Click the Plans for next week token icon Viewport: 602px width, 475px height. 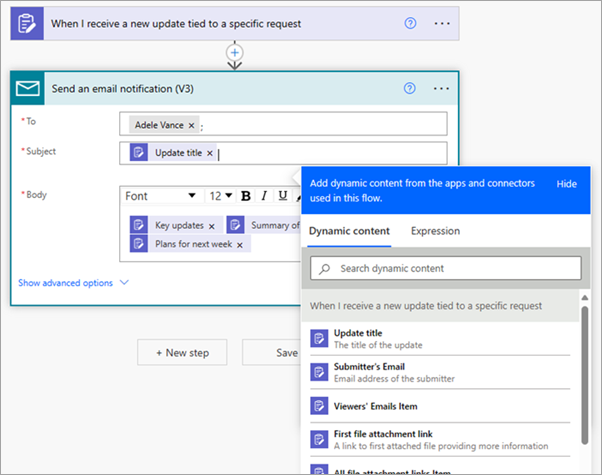click(x=139, y=243)
